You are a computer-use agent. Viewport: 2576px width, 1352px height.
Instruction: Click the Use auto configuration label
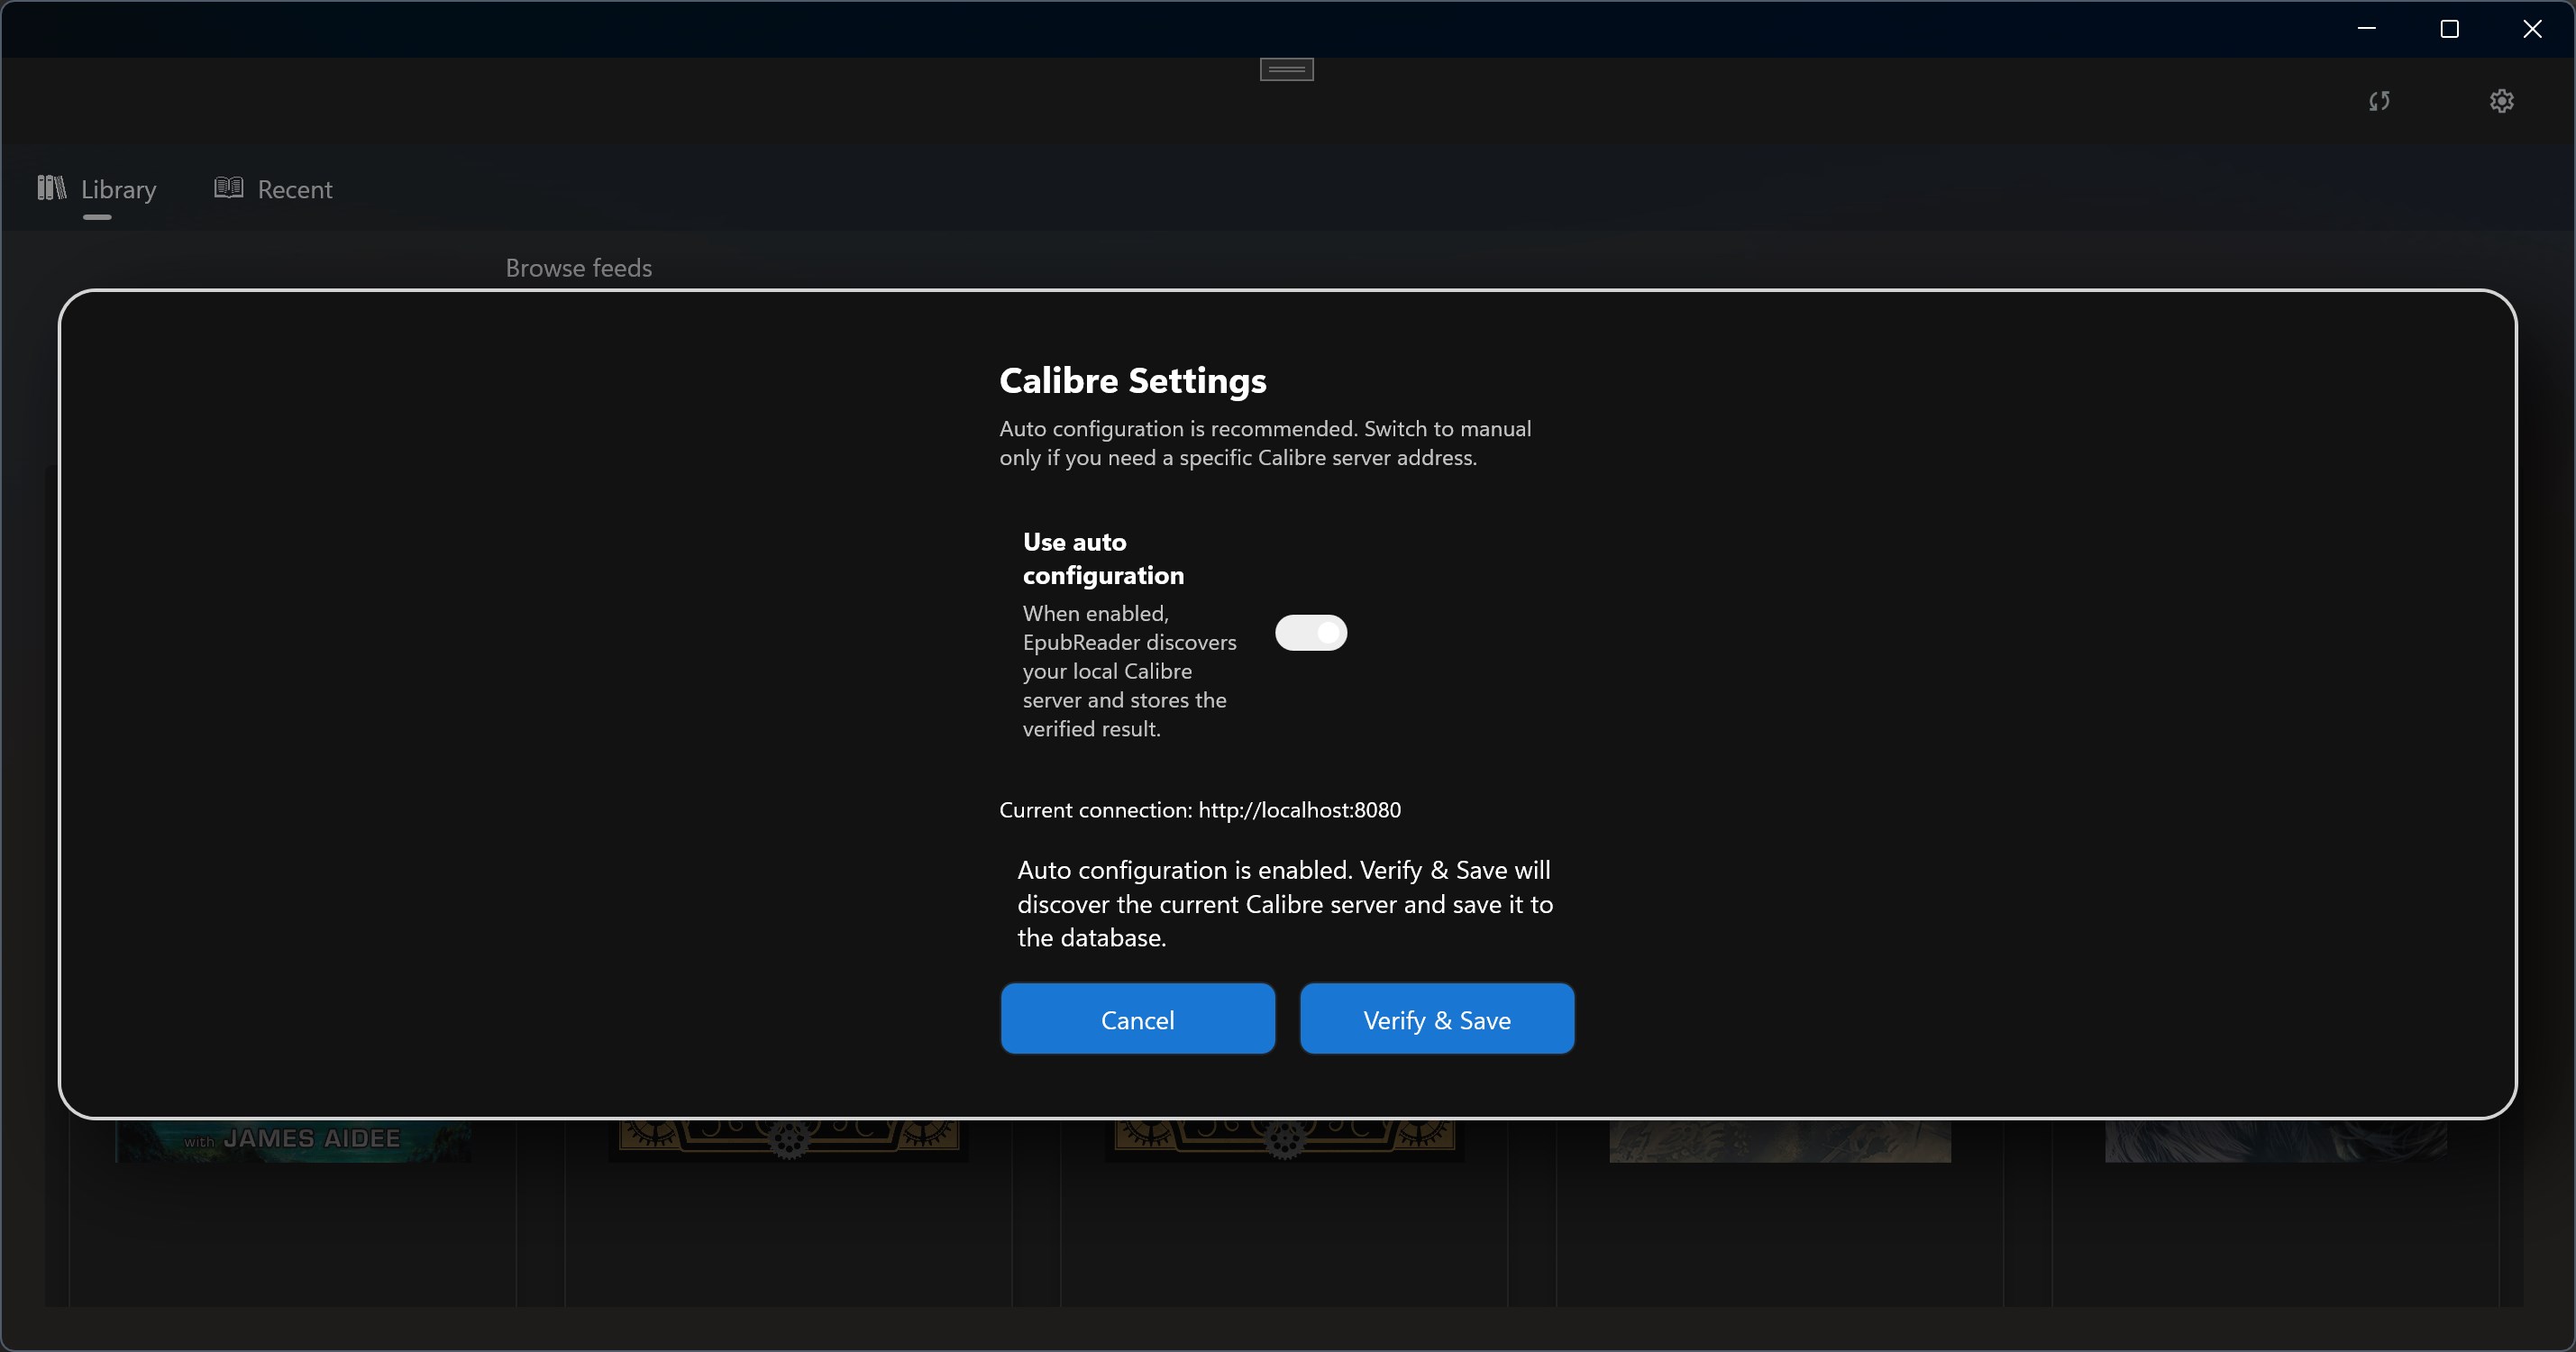(x=1103, y=558)
